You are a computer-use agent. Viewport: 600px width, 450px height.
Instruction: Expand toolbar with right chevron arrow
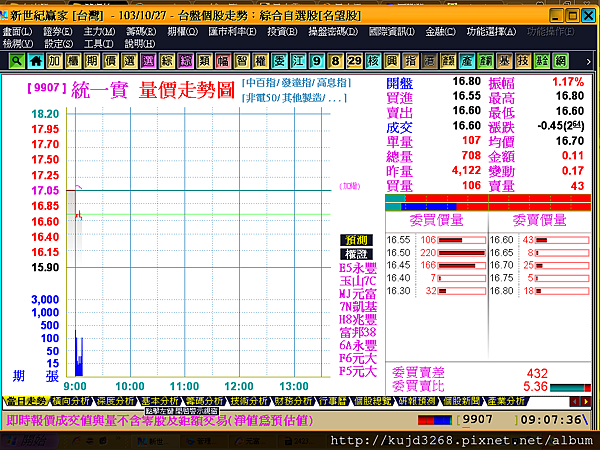(x=588, y=62)
